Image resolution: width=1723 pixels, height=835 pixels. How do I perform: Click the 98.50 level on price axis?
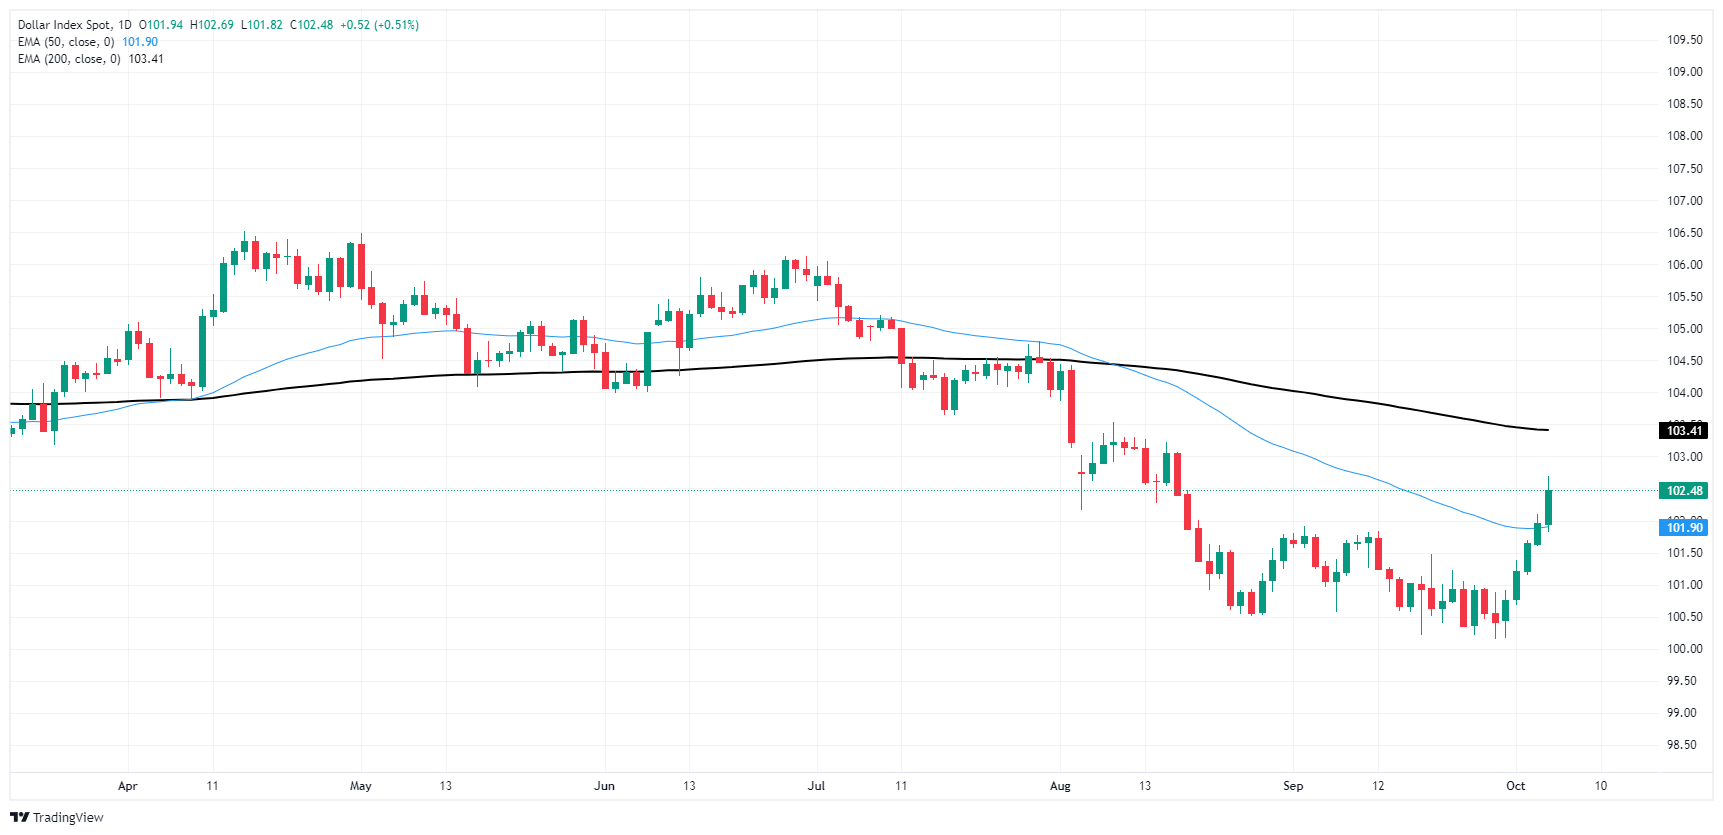[x=1684, y=745]
